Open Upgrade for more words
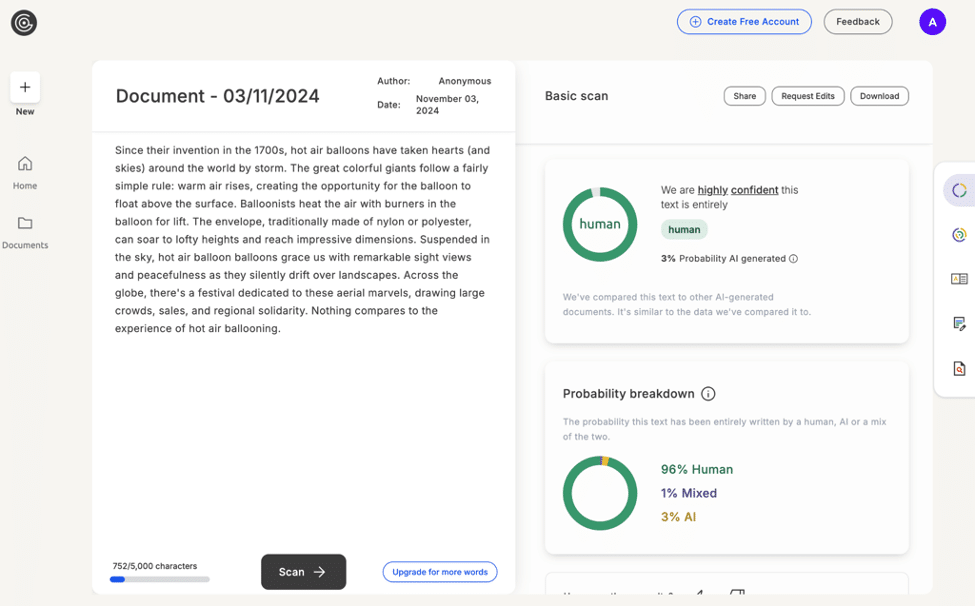977x606 pixels. point(440,571)
